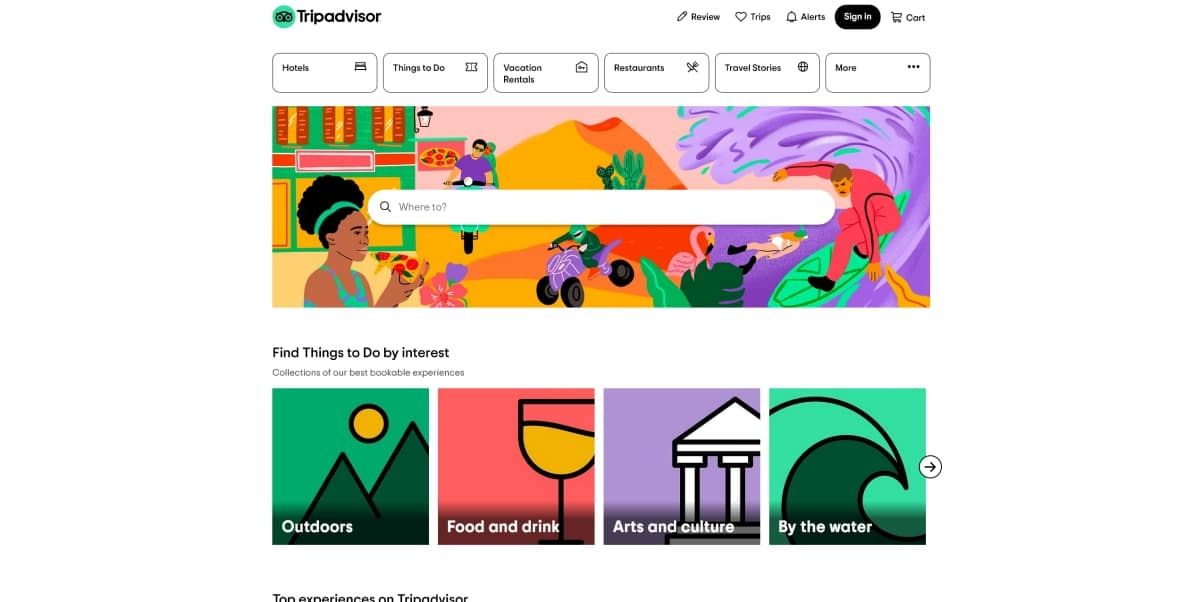1200x602 pixels.
Task: Open the Outdoors interest tile
Action: tap(350, 466)
